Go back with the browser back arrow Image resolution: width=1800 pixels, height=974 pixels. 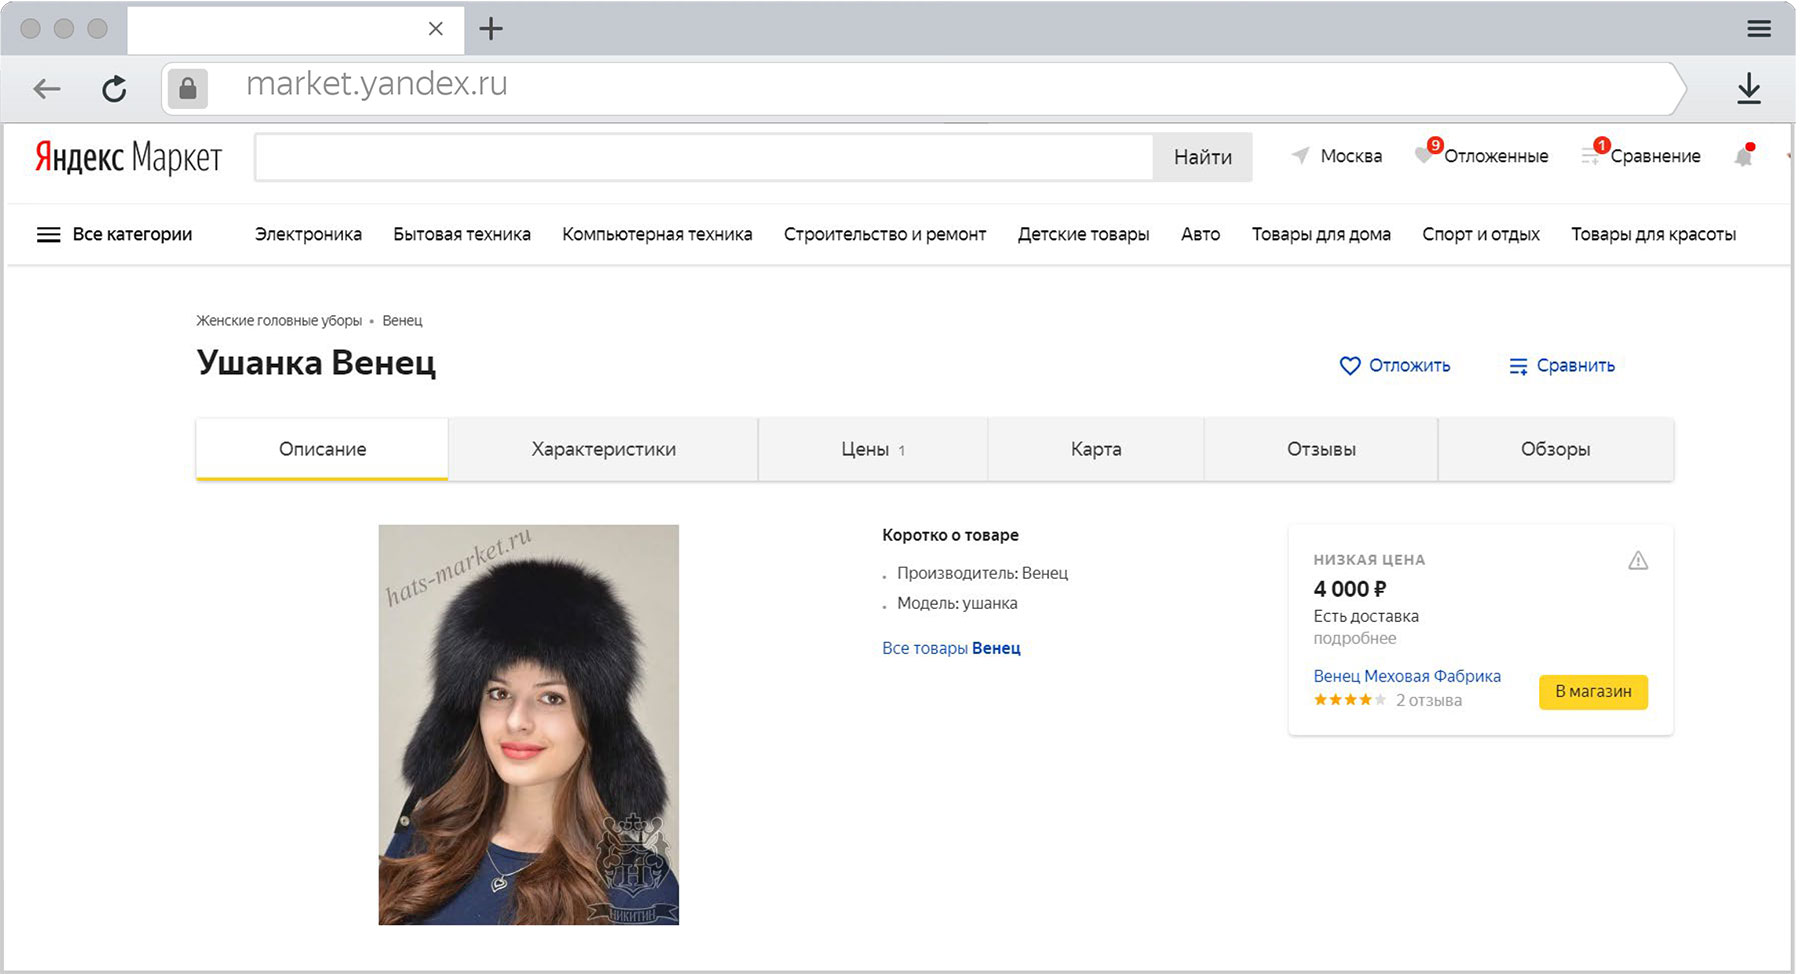[x=47, y=89]
